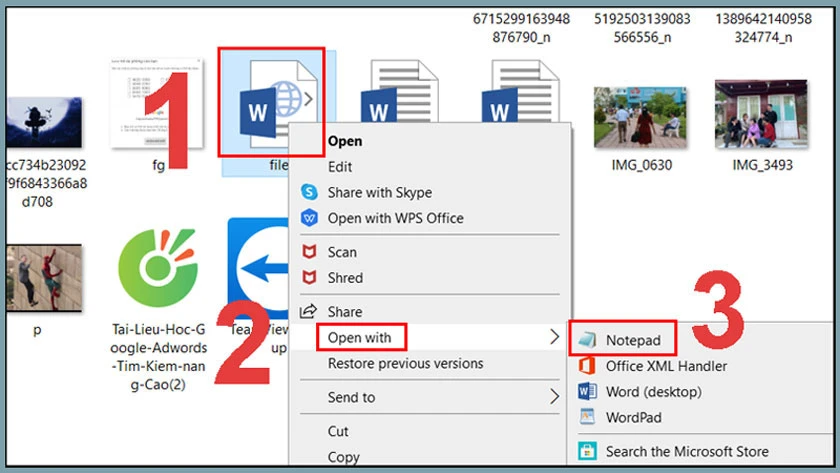Choose Cut in the context menu
The width and height of the screenshot is (840, 473).
pyautogui.click(x=338, y=431)
